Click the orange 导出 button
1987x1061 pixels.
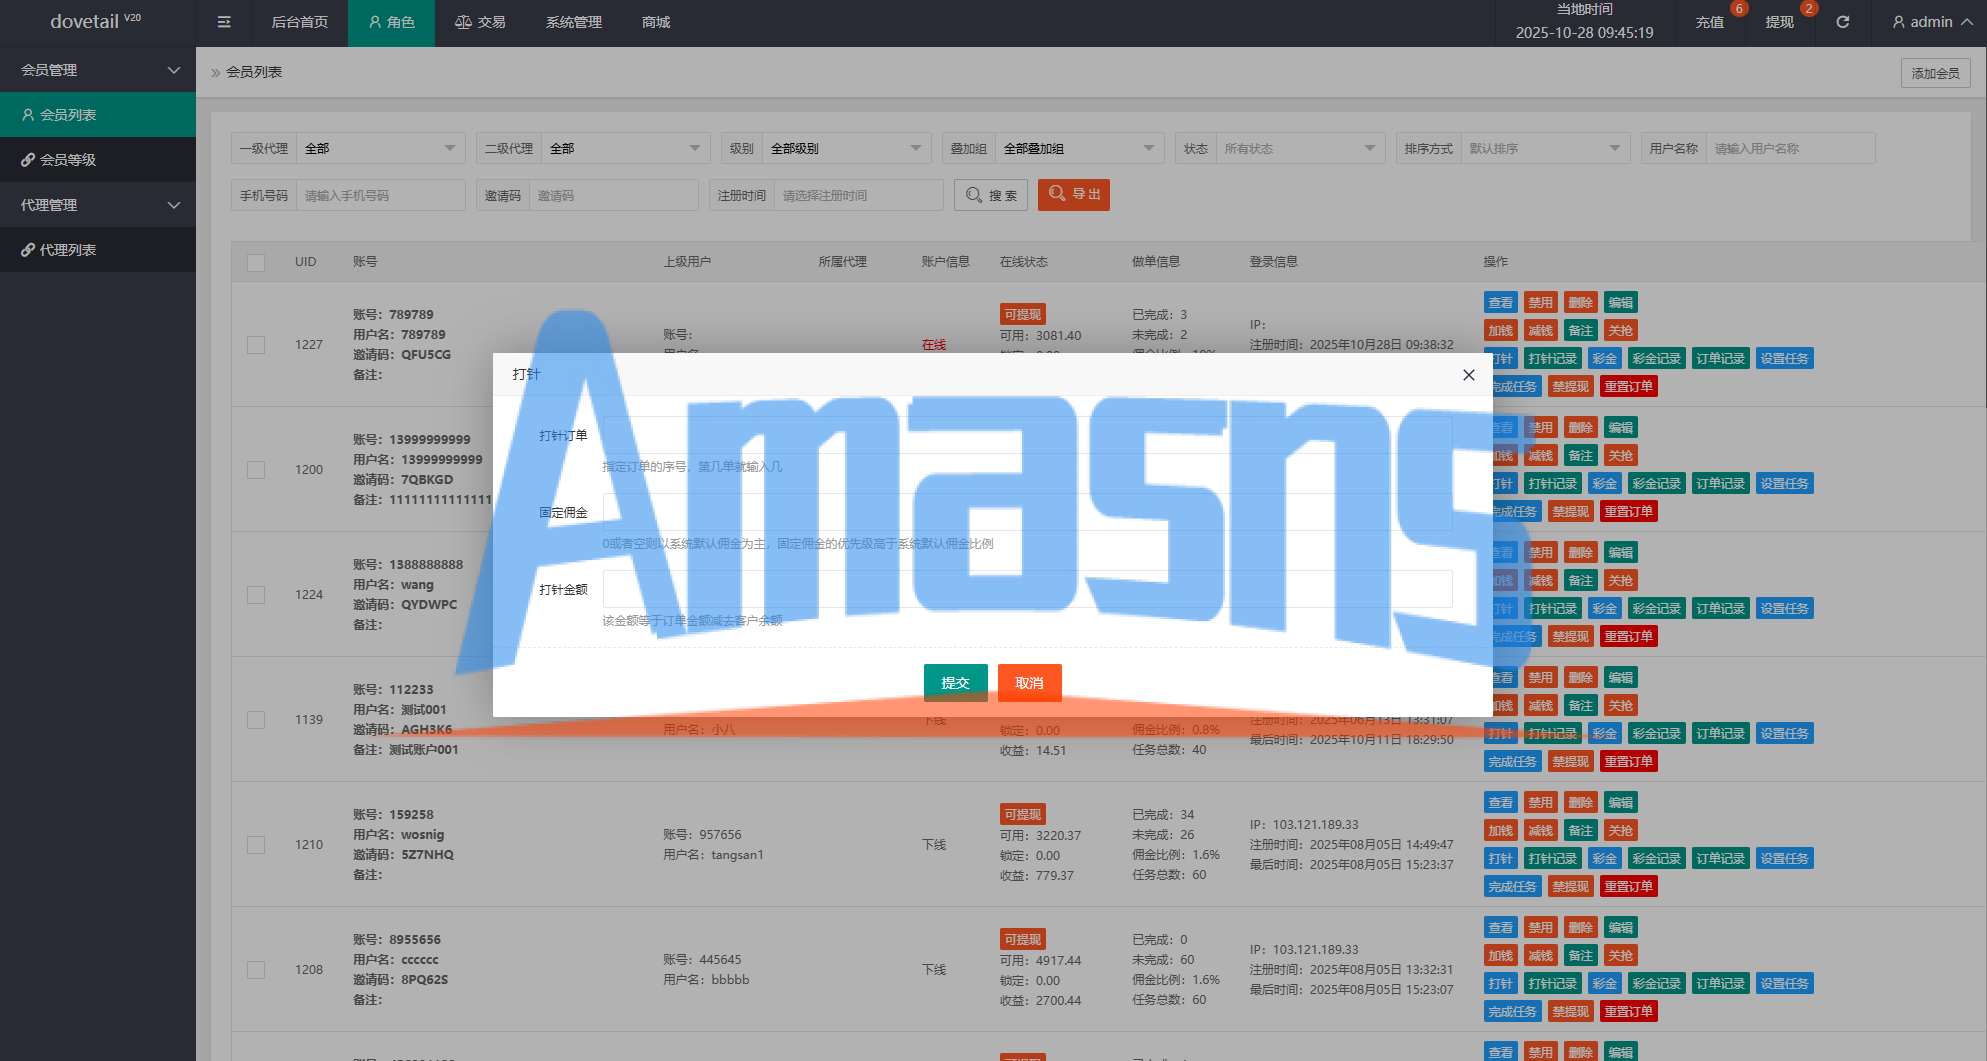coord(1074,194)
